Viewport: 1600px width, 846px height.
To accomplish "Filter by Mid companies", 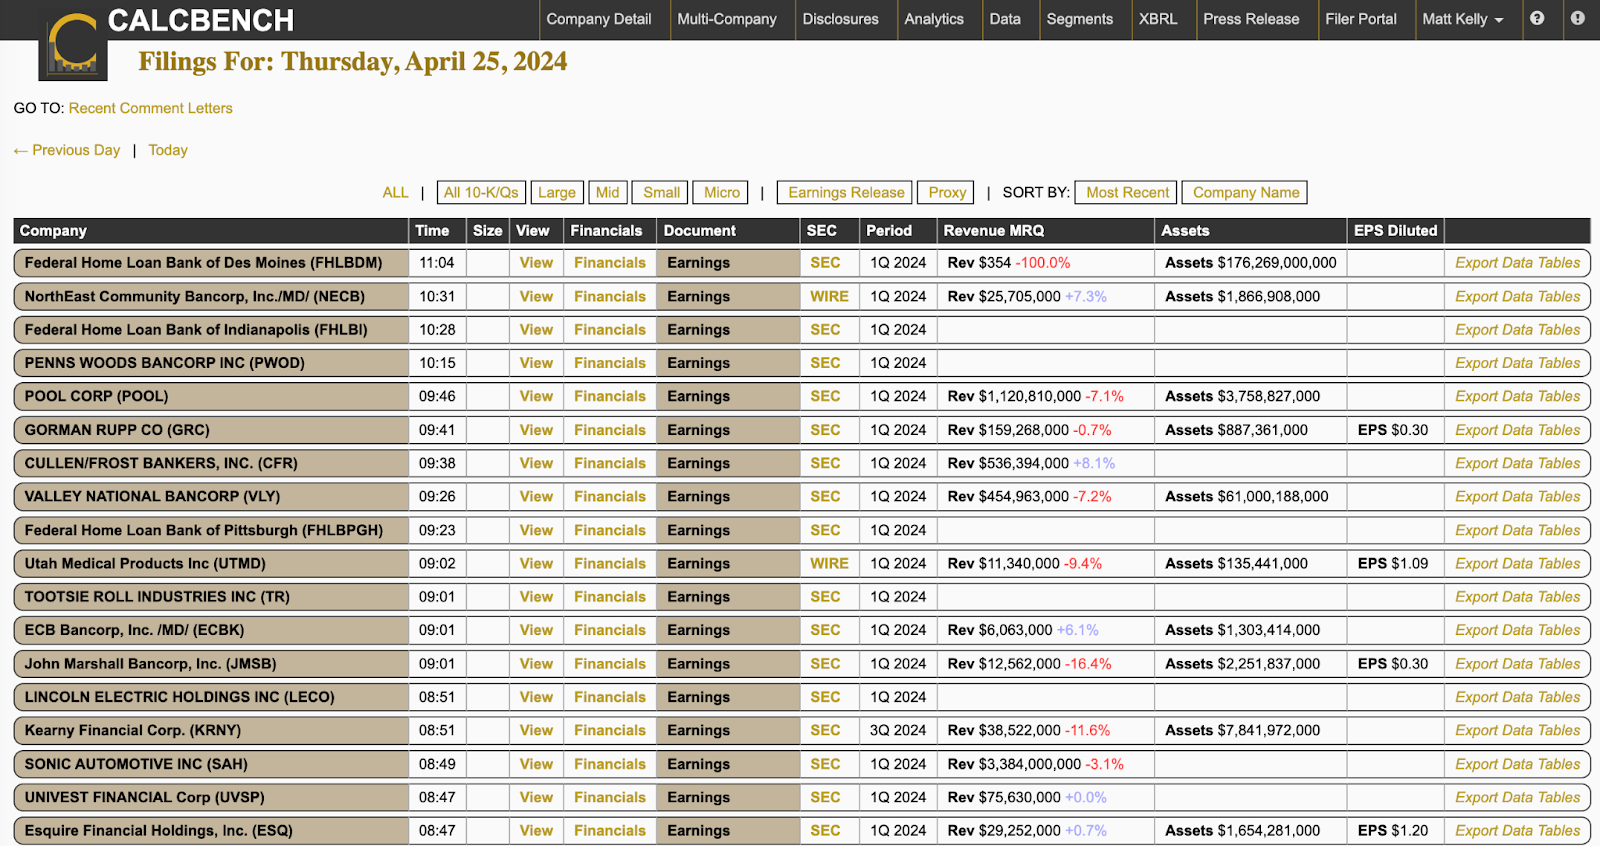I will (608, 192).
